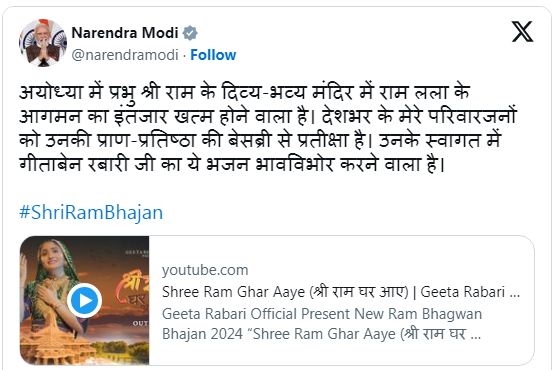Open the #ShriRamBhajan hashtag
The image size is (556, 370).
tap(91, 212)
